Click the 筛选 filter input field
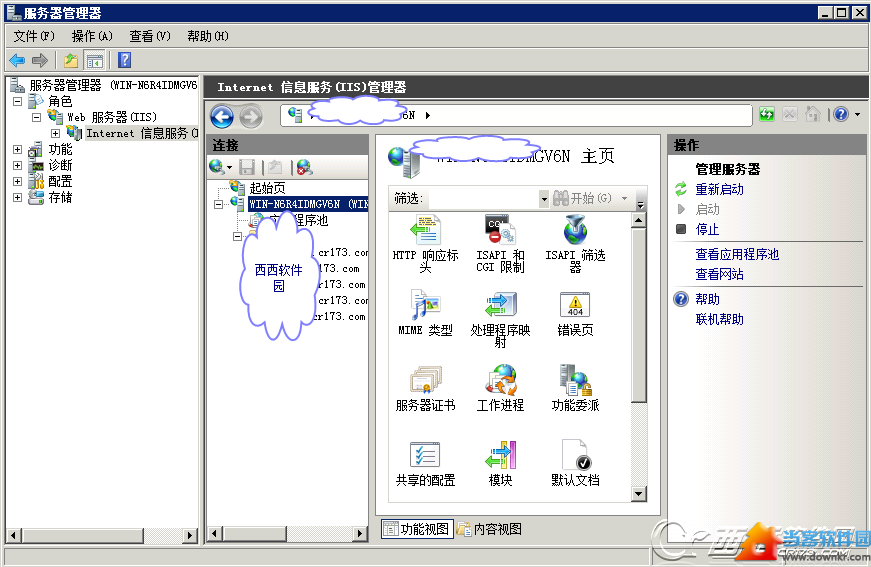871x567 pixels. click(x=482, y=198)
